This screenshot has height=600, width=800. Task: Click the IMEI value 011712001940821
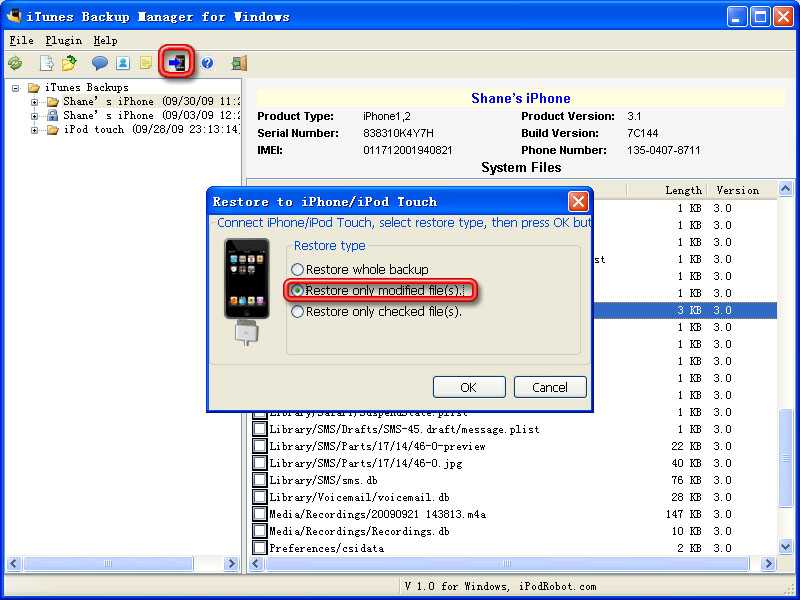coord(408,150)
